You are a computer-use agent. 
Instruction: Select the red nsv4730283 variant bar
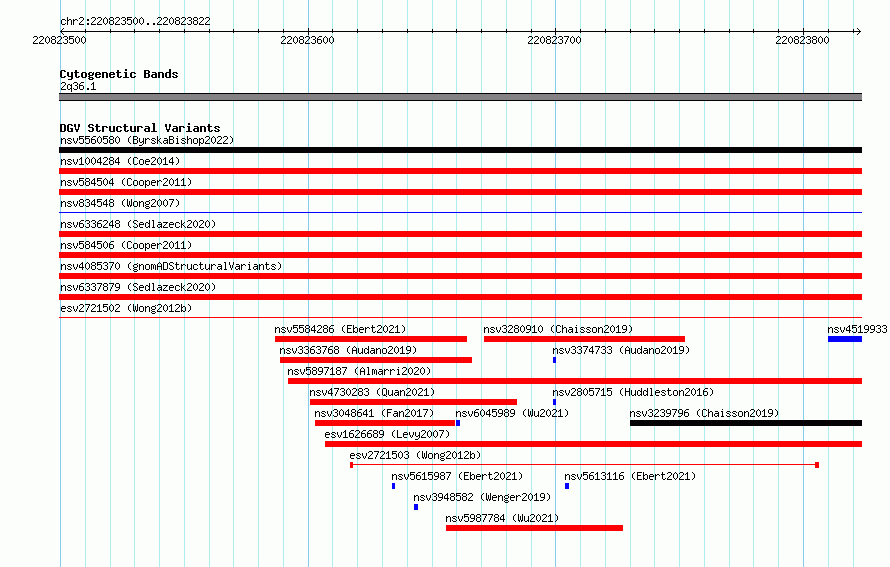[413, 402]
